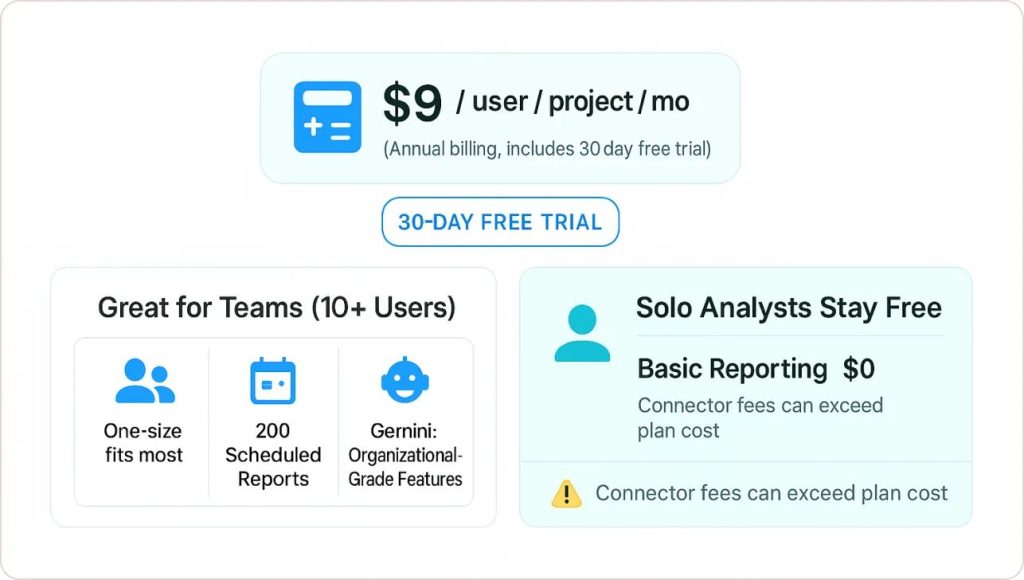Click the "200 Scheduled Reports" label
The width and height of the screenshot is (1024, 580).
point(273,455)
